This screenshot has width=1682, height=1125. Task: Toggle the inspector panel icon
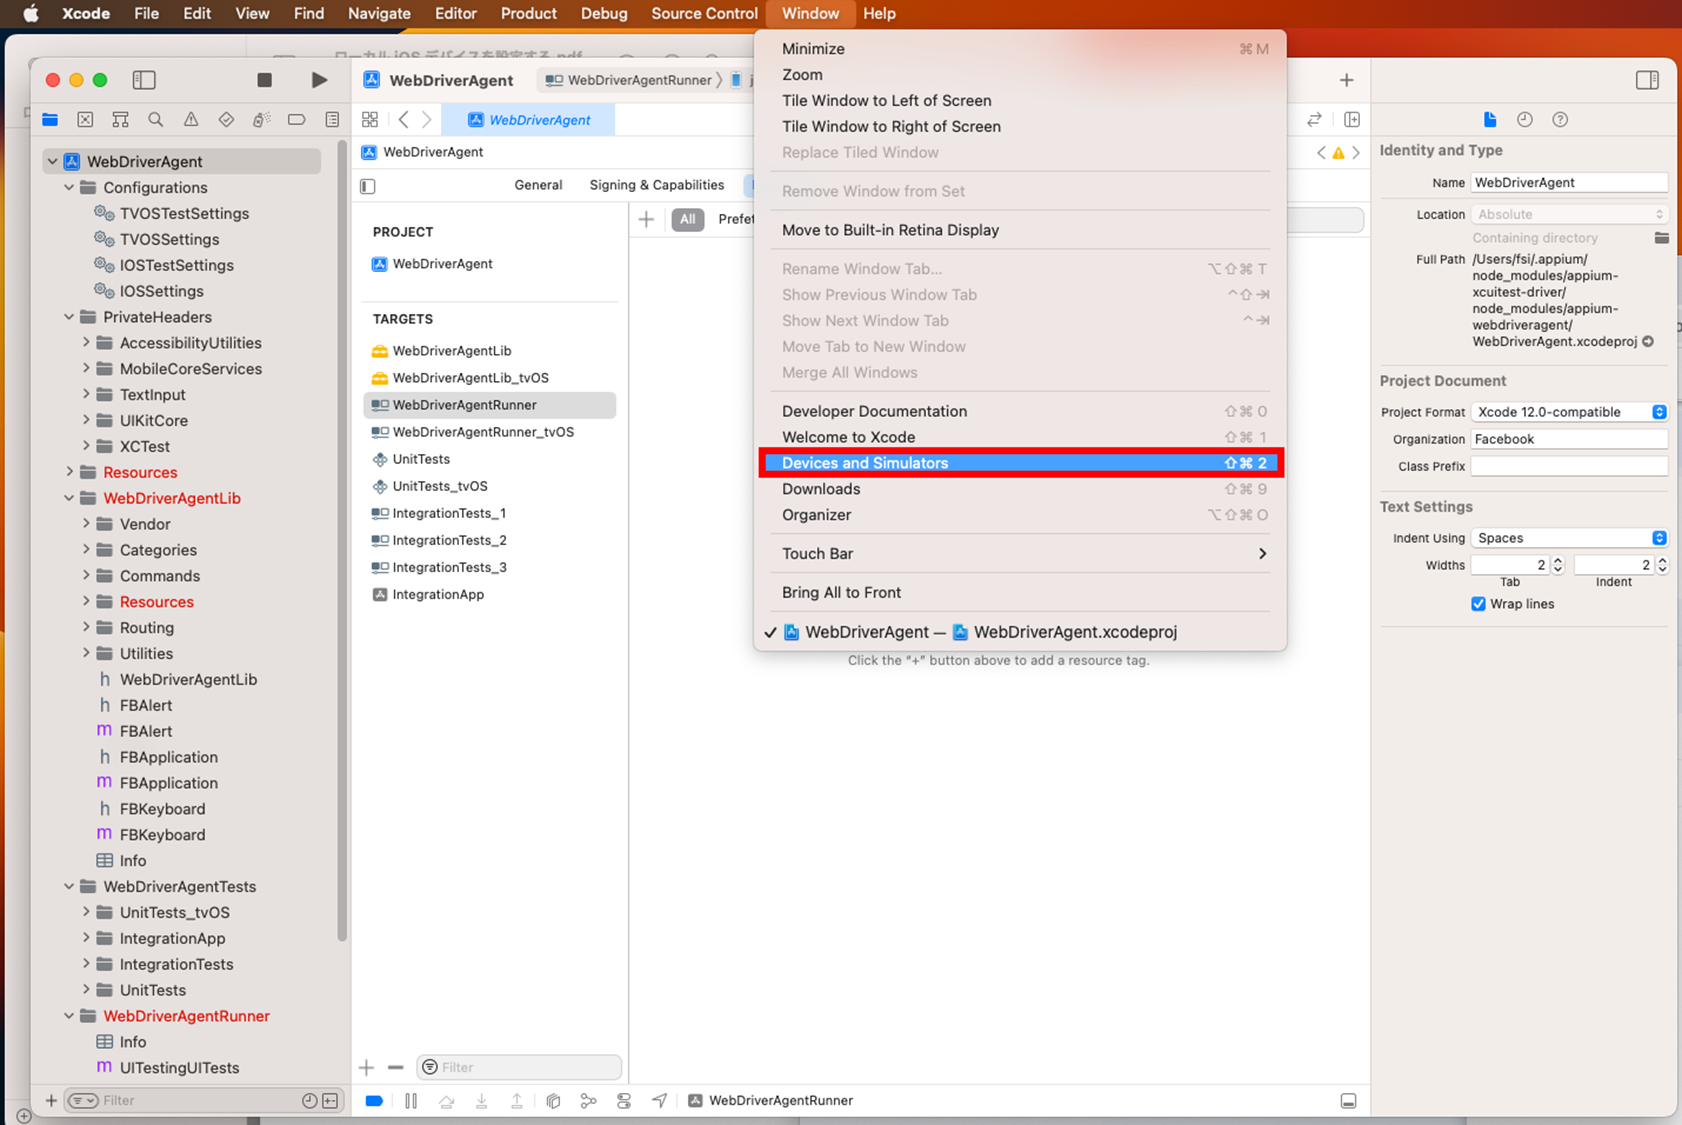[1647, 80]
